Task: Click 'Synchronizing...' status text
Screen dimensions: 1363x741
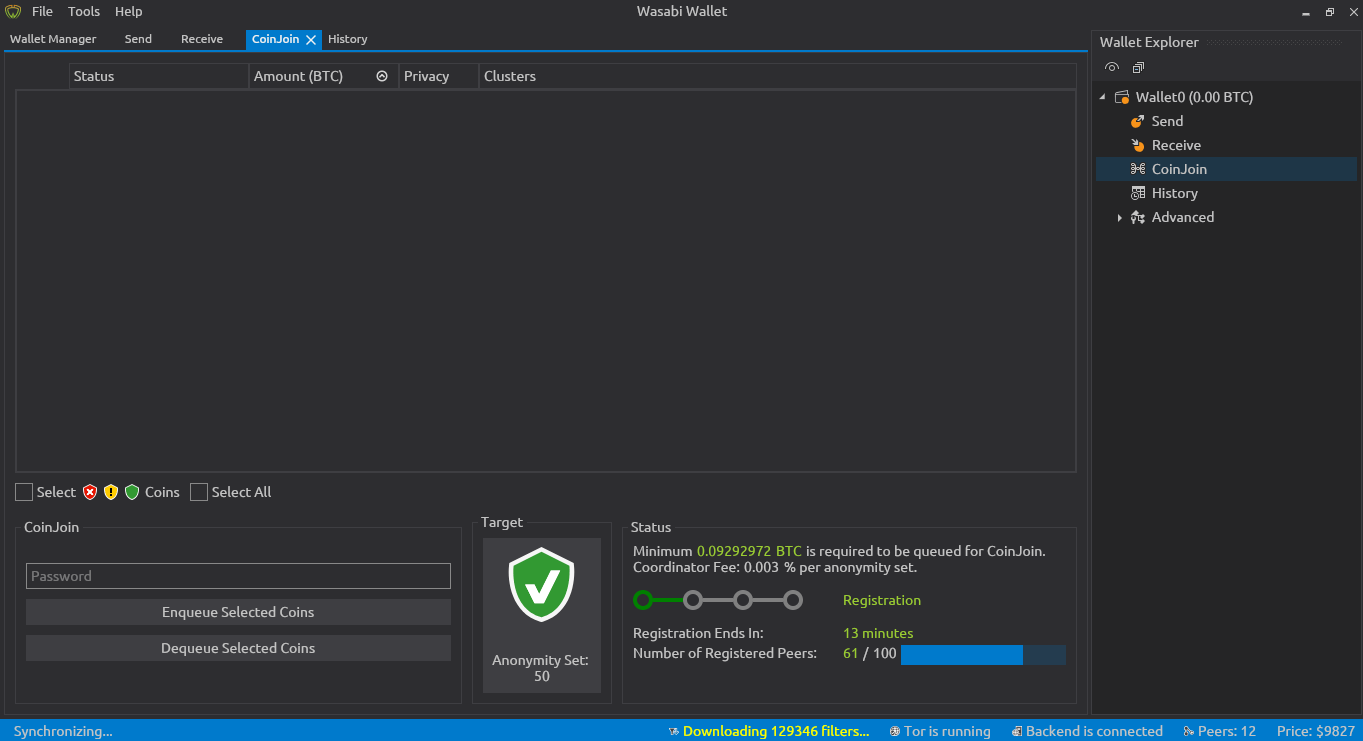Action: pos(63,731)
